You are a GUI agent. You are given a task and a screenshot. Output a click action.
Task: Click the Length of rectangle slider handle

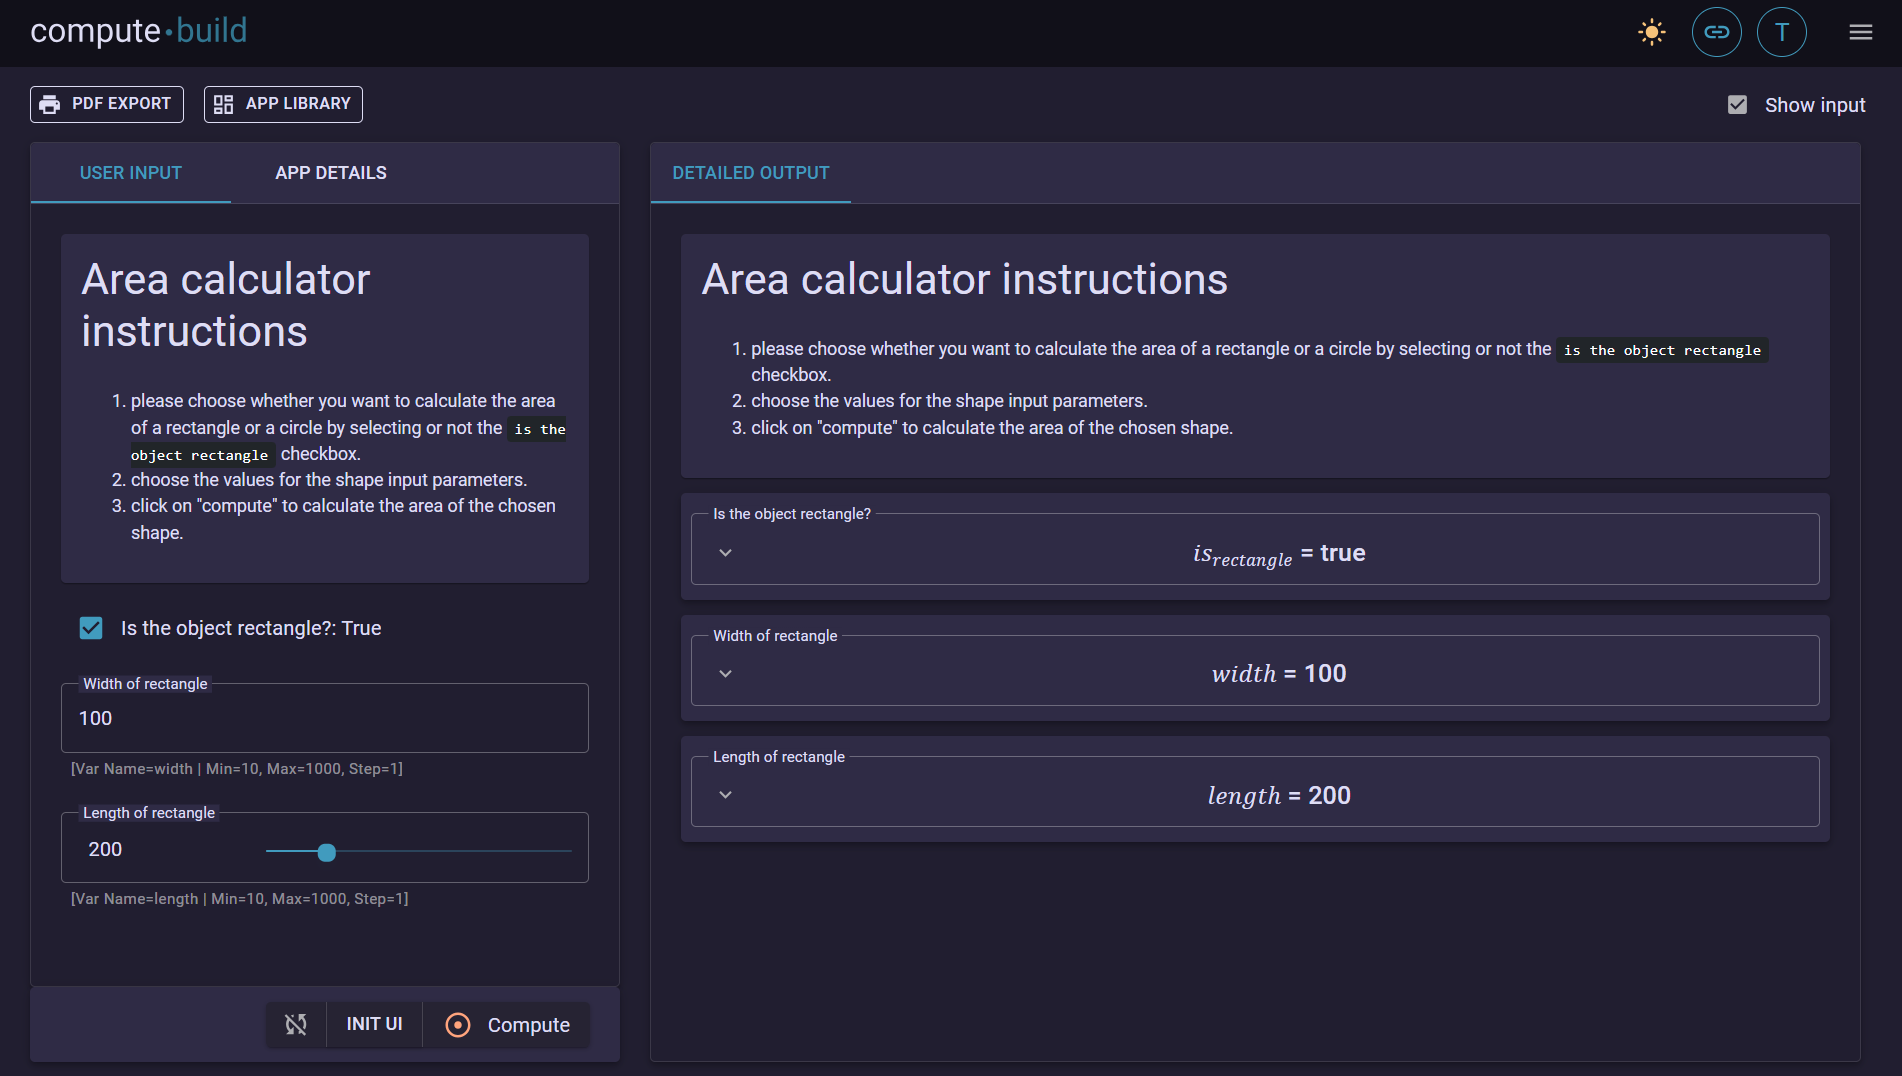pyautogui.click(x=326, y=852)
